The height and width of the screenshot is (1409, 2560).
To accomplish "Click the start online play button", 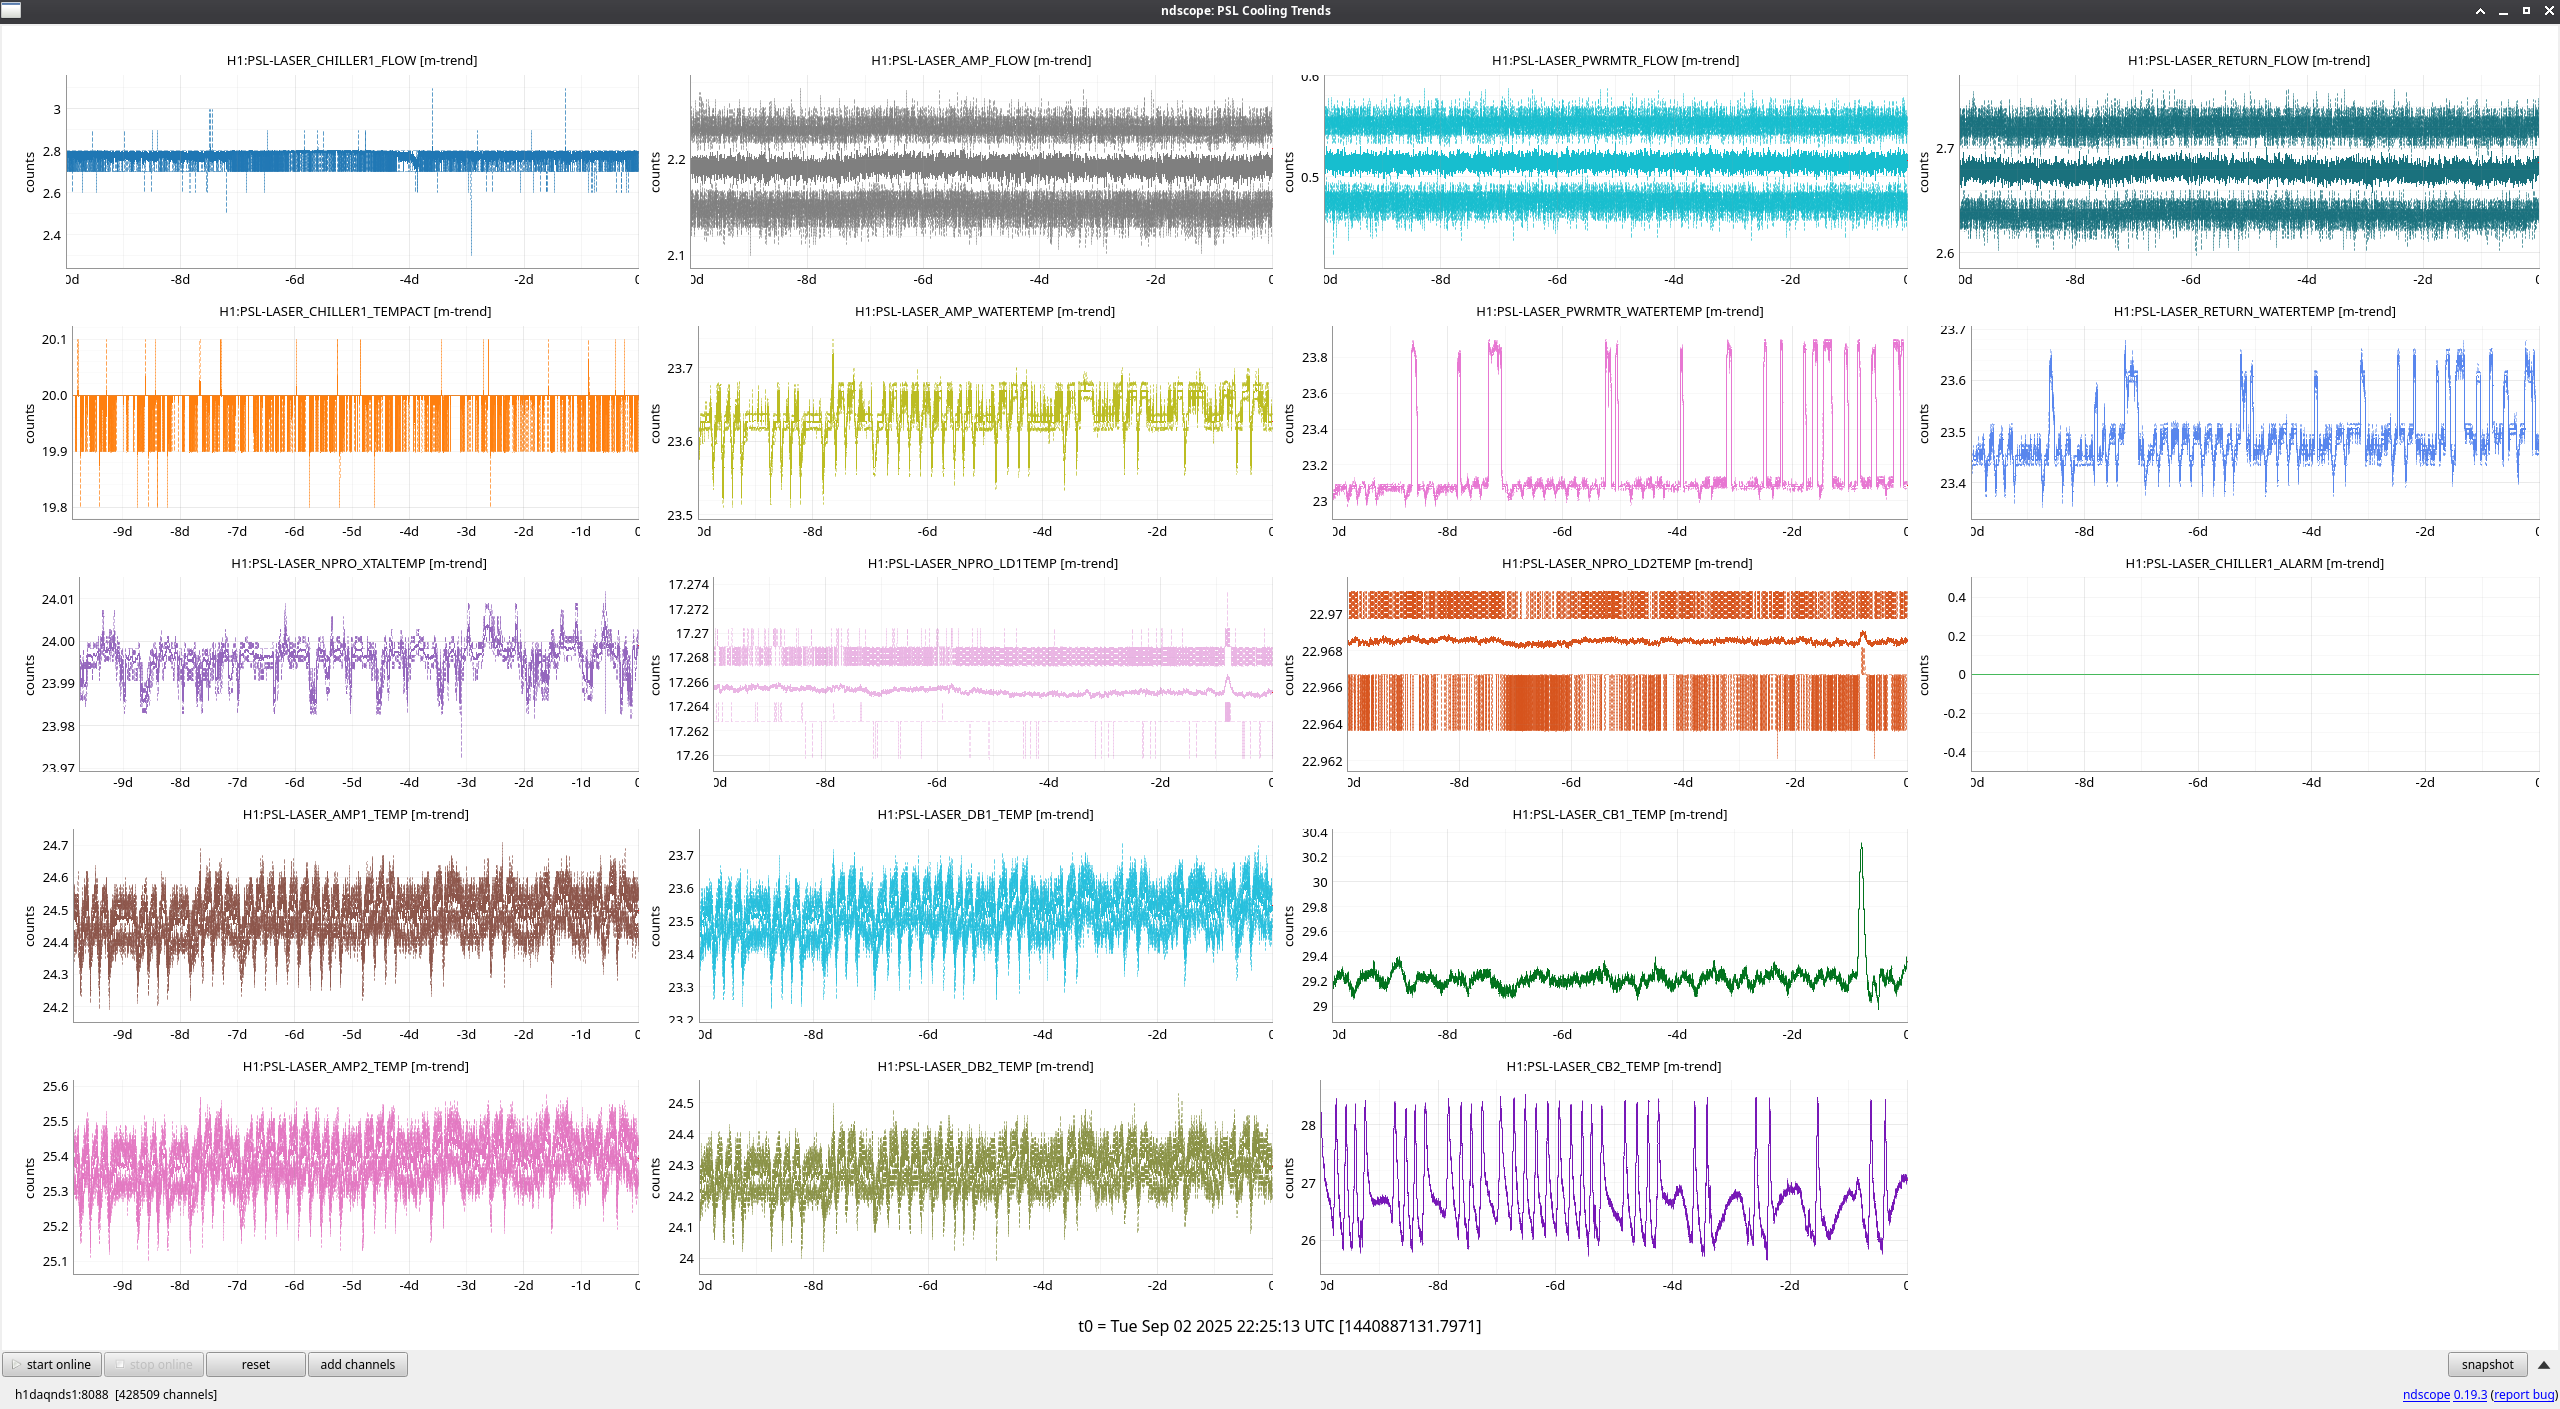I will pos(52,1364).
